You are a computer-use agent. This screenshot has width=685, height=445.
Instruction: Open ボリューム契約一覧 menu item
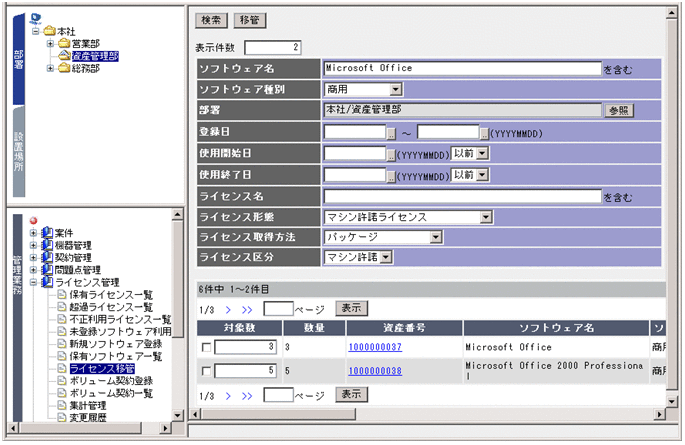(111, 393)
